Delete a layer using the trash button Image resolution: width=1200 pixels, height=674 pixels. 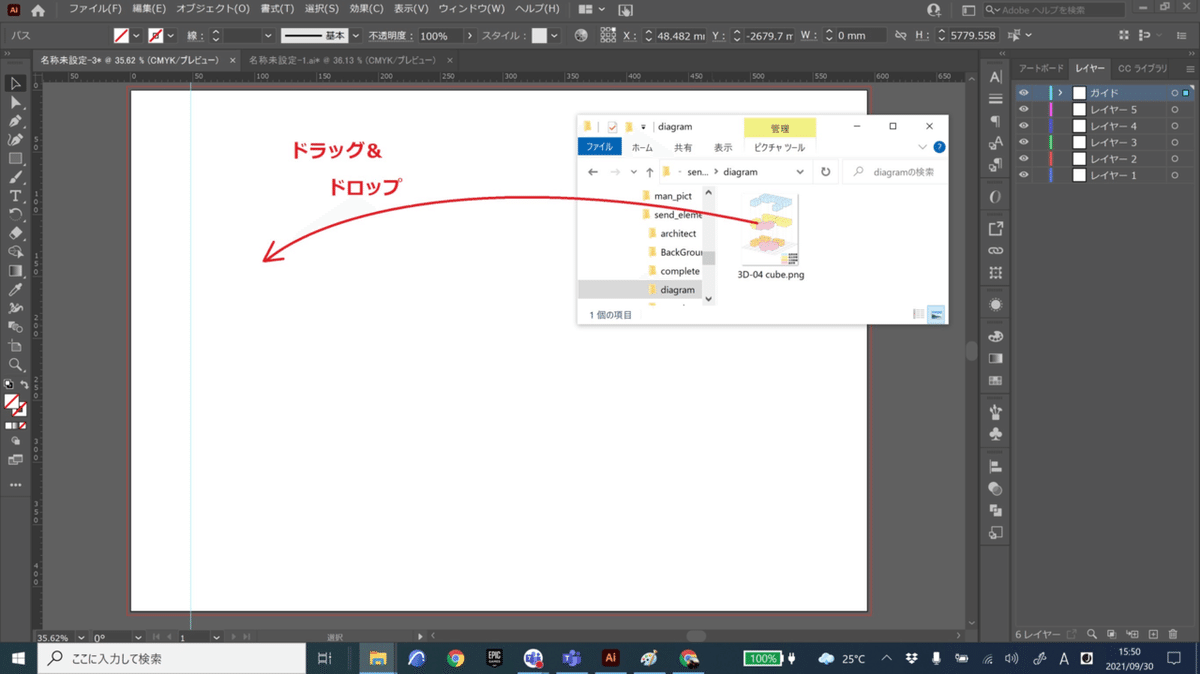tap(1172, 633)
